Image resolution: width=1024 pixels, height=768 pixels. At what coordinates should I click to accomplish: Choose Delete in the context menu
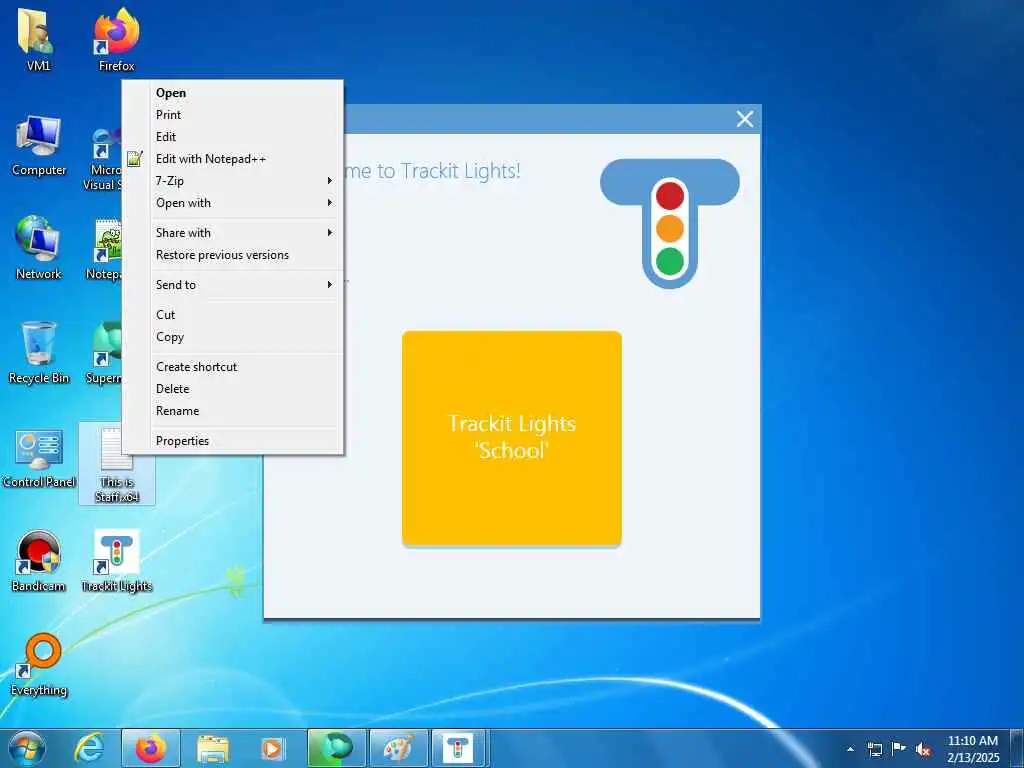coord(233,389)
